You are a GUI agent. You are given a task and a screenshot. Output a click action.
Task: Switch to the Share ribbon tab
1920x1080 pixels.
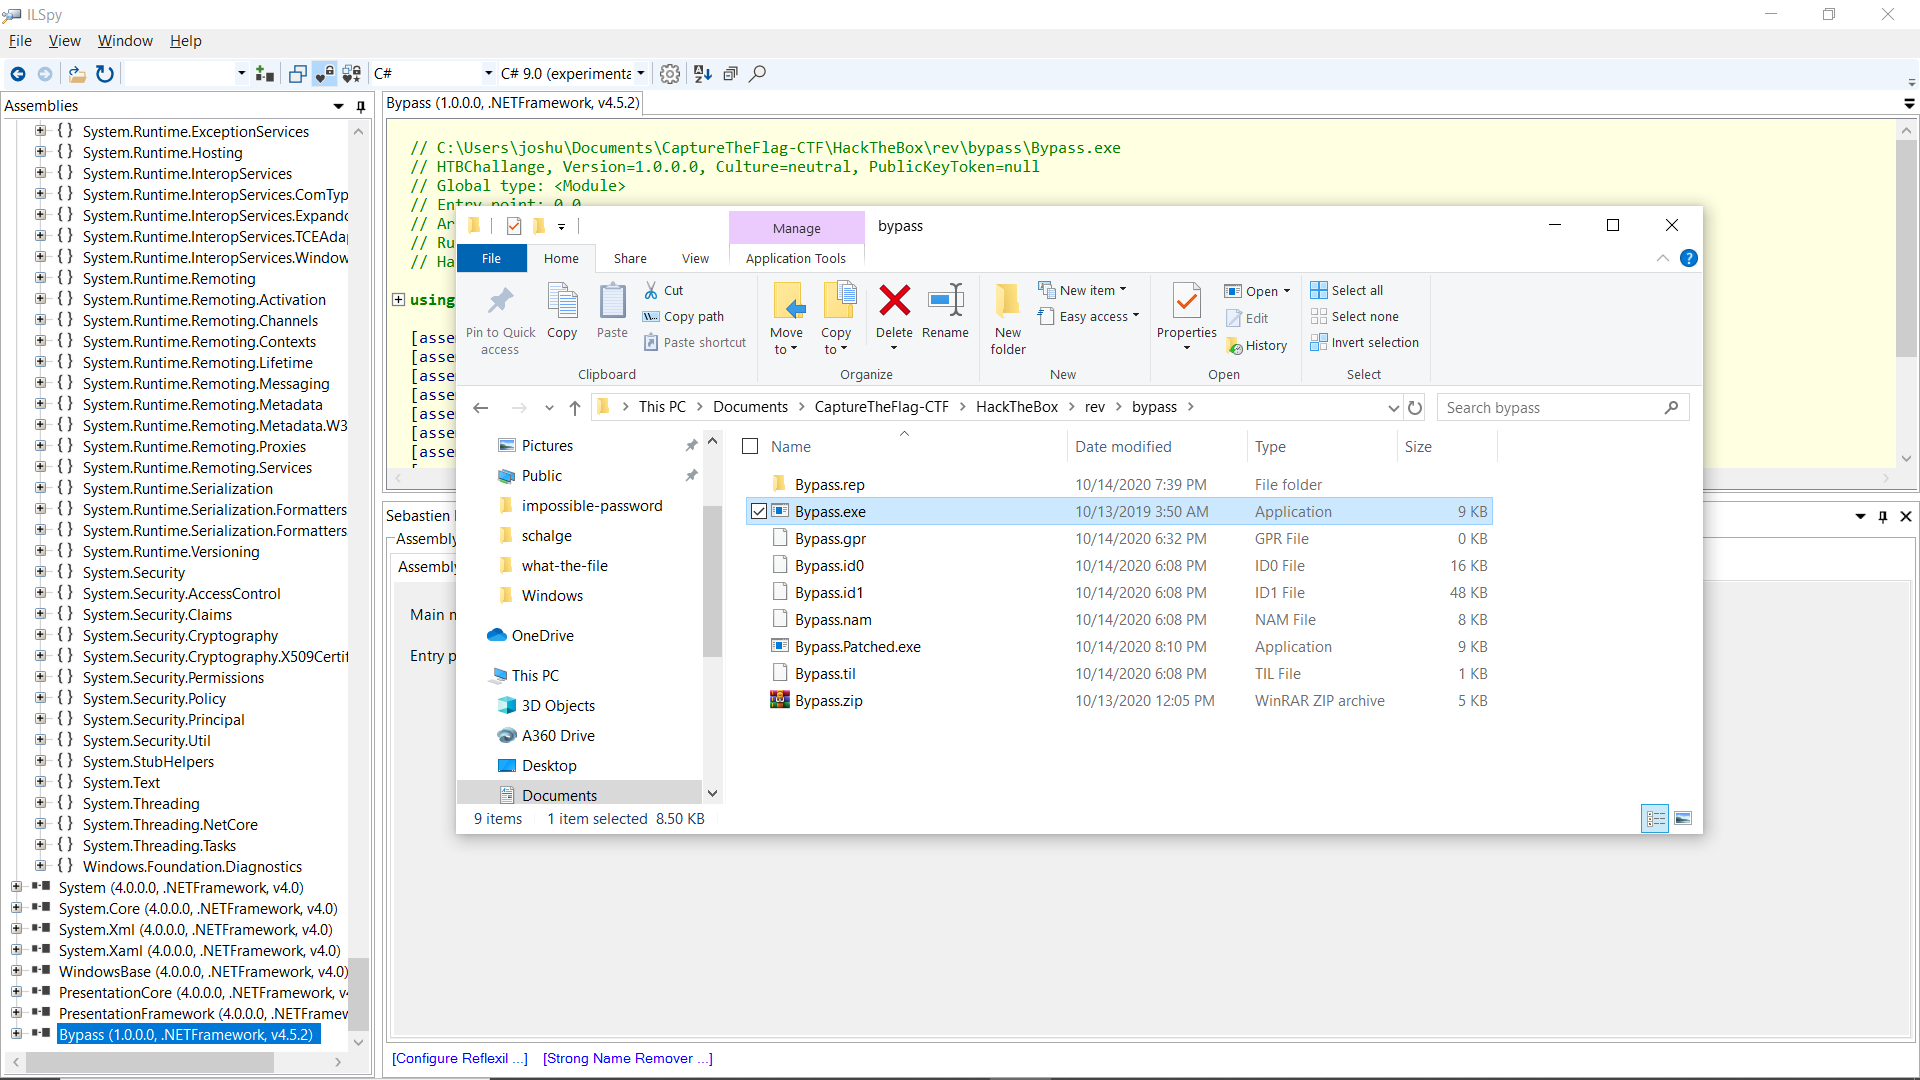pyautogui.click(x=630, y=259)
